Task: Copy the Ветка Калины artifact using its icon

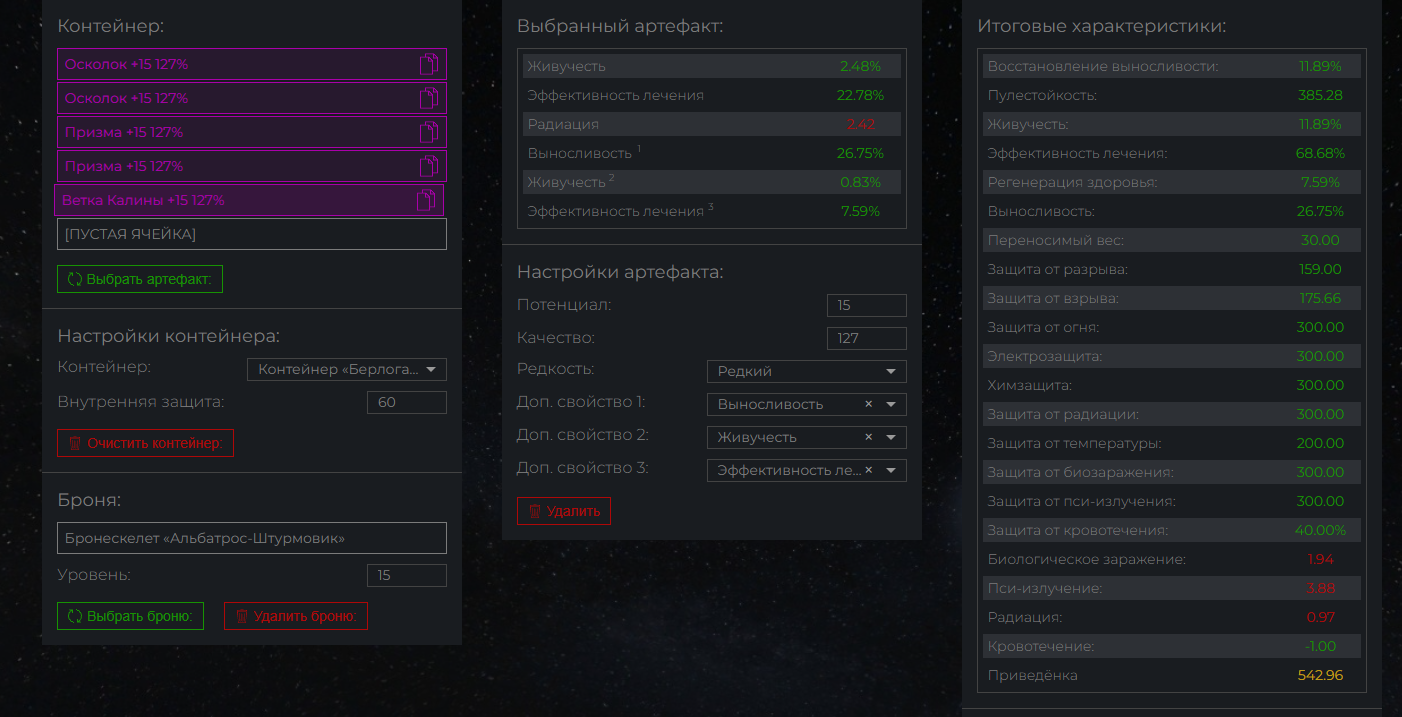Action: pos(425,200)
